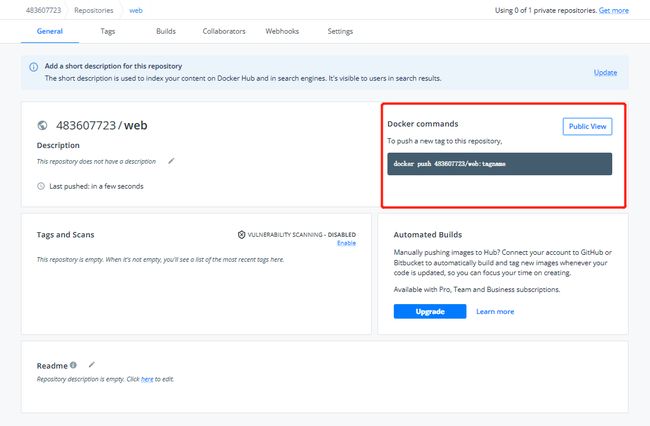Edit description using the pencil icon

point(171,161)
